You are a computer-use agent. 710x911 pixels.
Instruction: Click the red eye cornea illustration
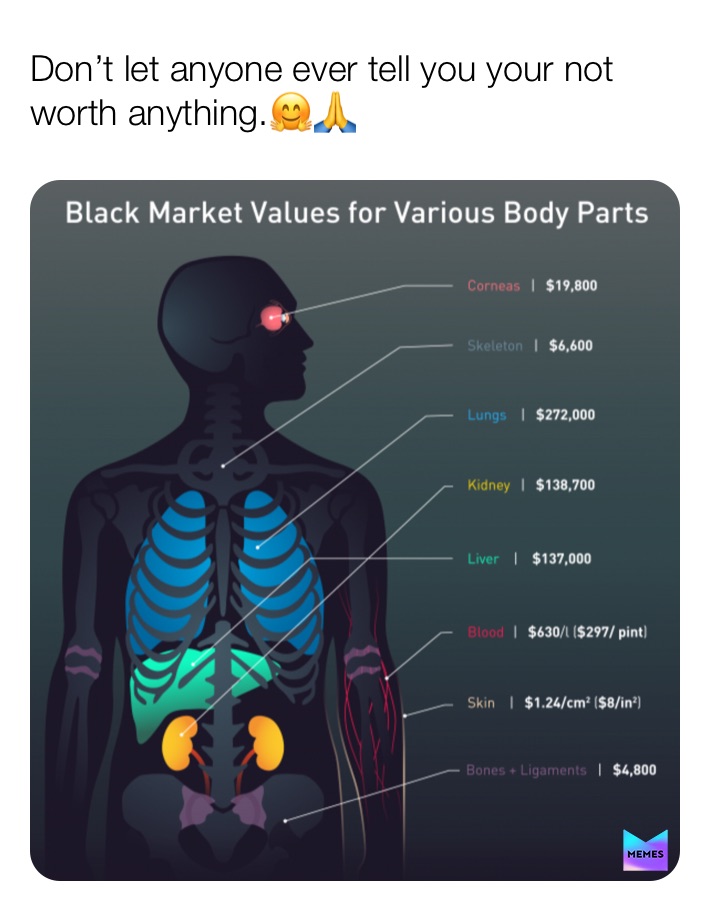[272, 318]
